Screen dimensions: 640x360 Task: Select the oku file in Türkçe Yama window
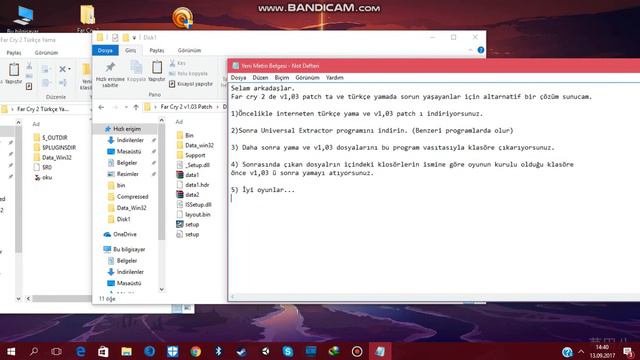pyautogui.click(x=47, y=177)
